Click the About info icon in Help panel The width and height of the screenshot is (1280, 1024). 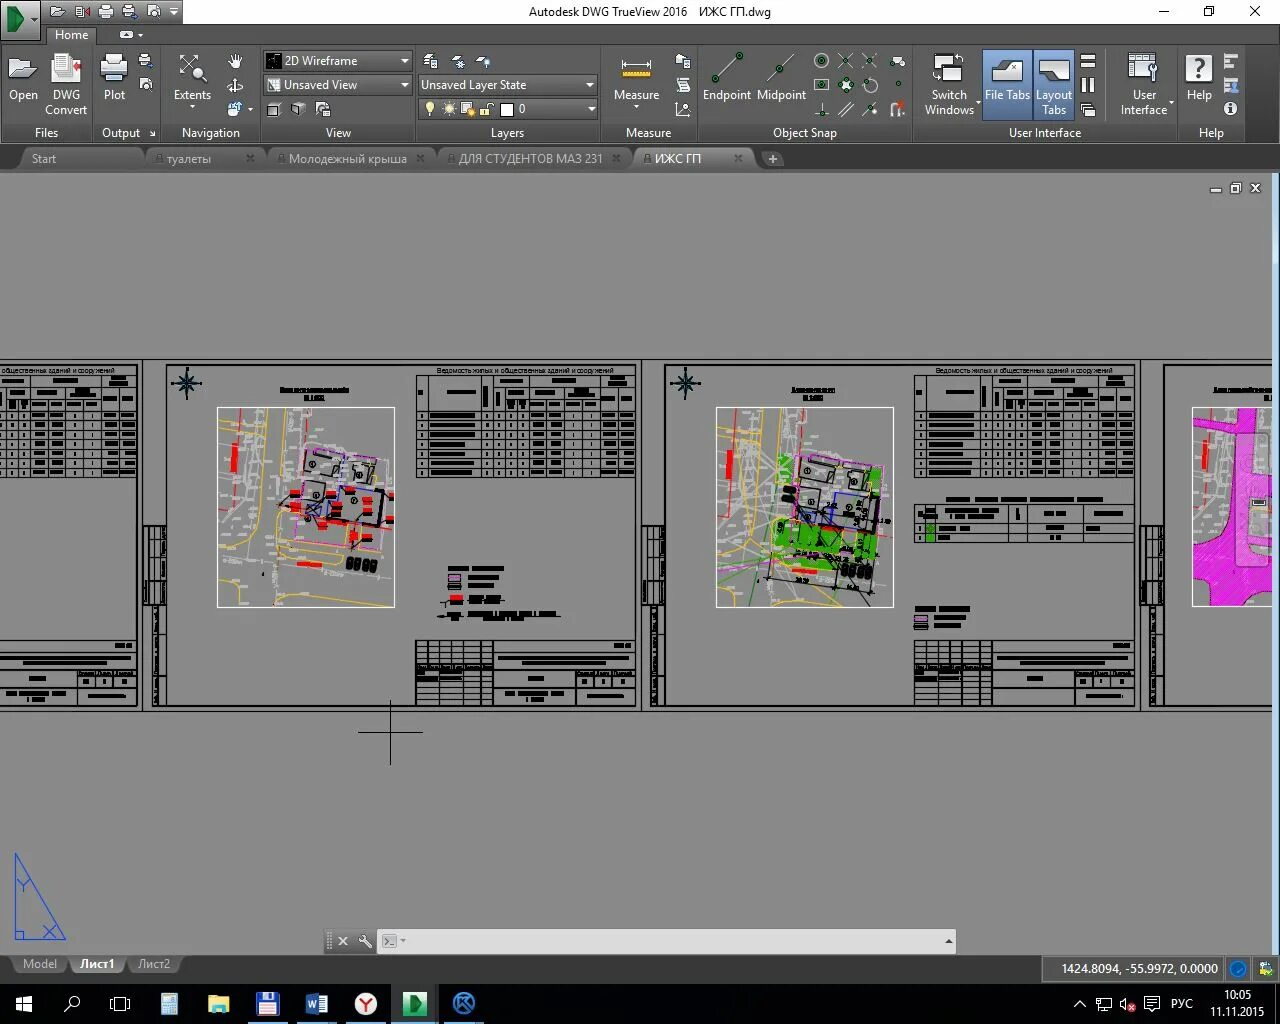pos(1231,109)
